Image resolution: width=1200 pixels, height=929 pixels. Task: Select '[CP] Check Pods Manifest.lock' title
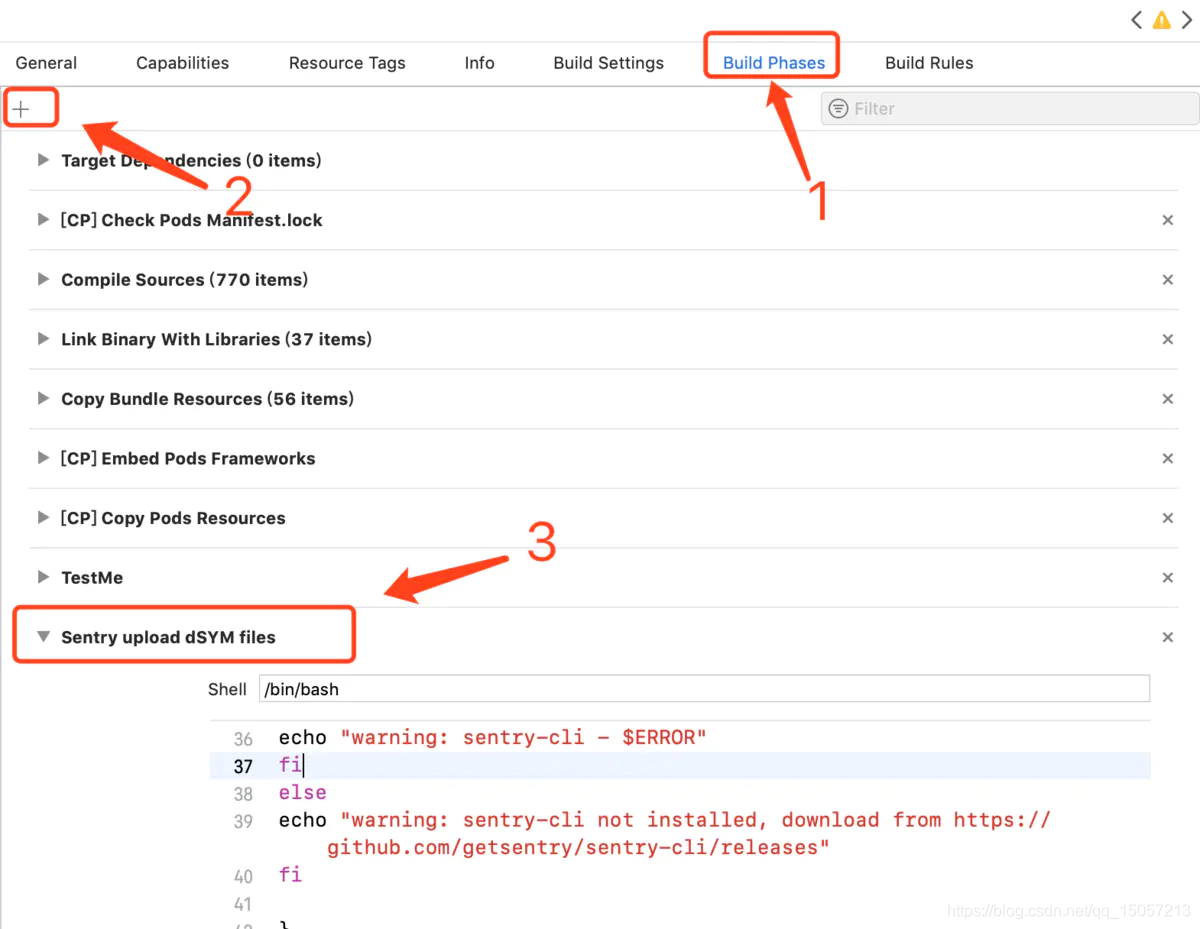191,220
